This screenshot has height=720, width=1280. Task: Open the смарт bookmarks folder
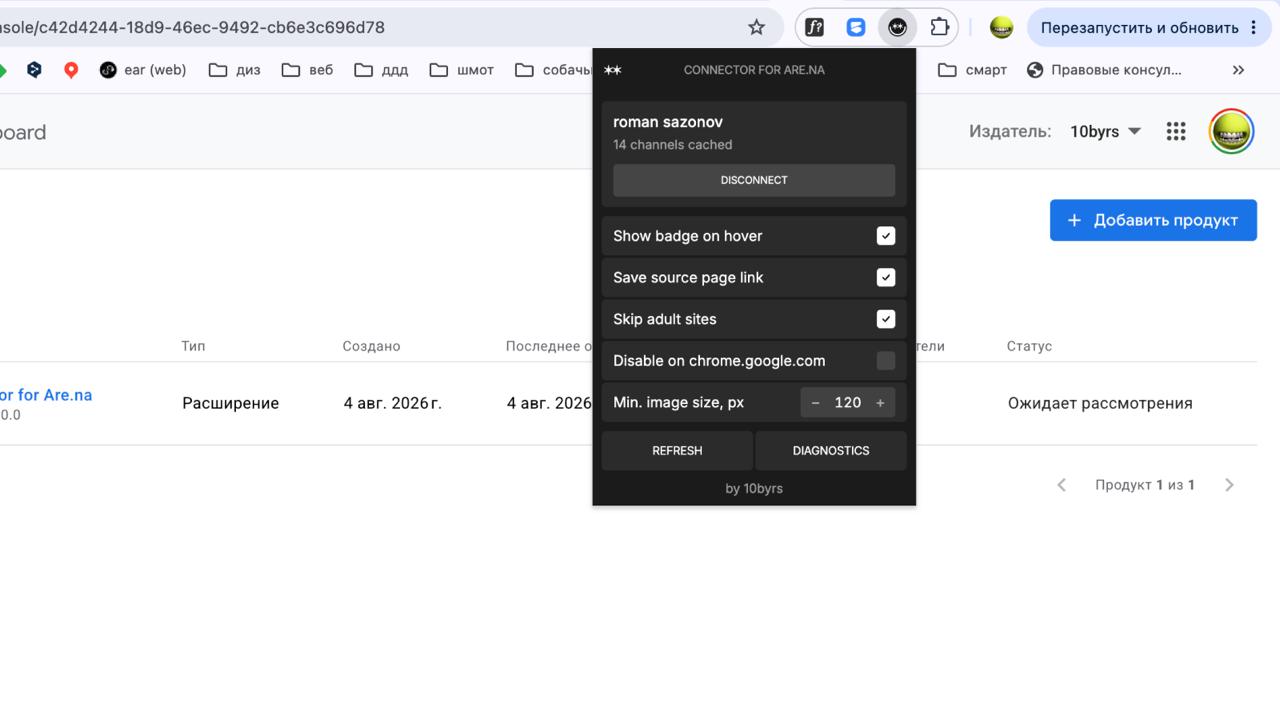(x=973, y=70)
